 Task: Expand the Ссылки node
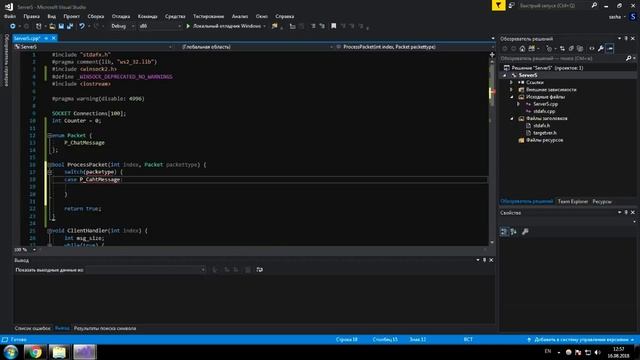[x=511, y=82]
